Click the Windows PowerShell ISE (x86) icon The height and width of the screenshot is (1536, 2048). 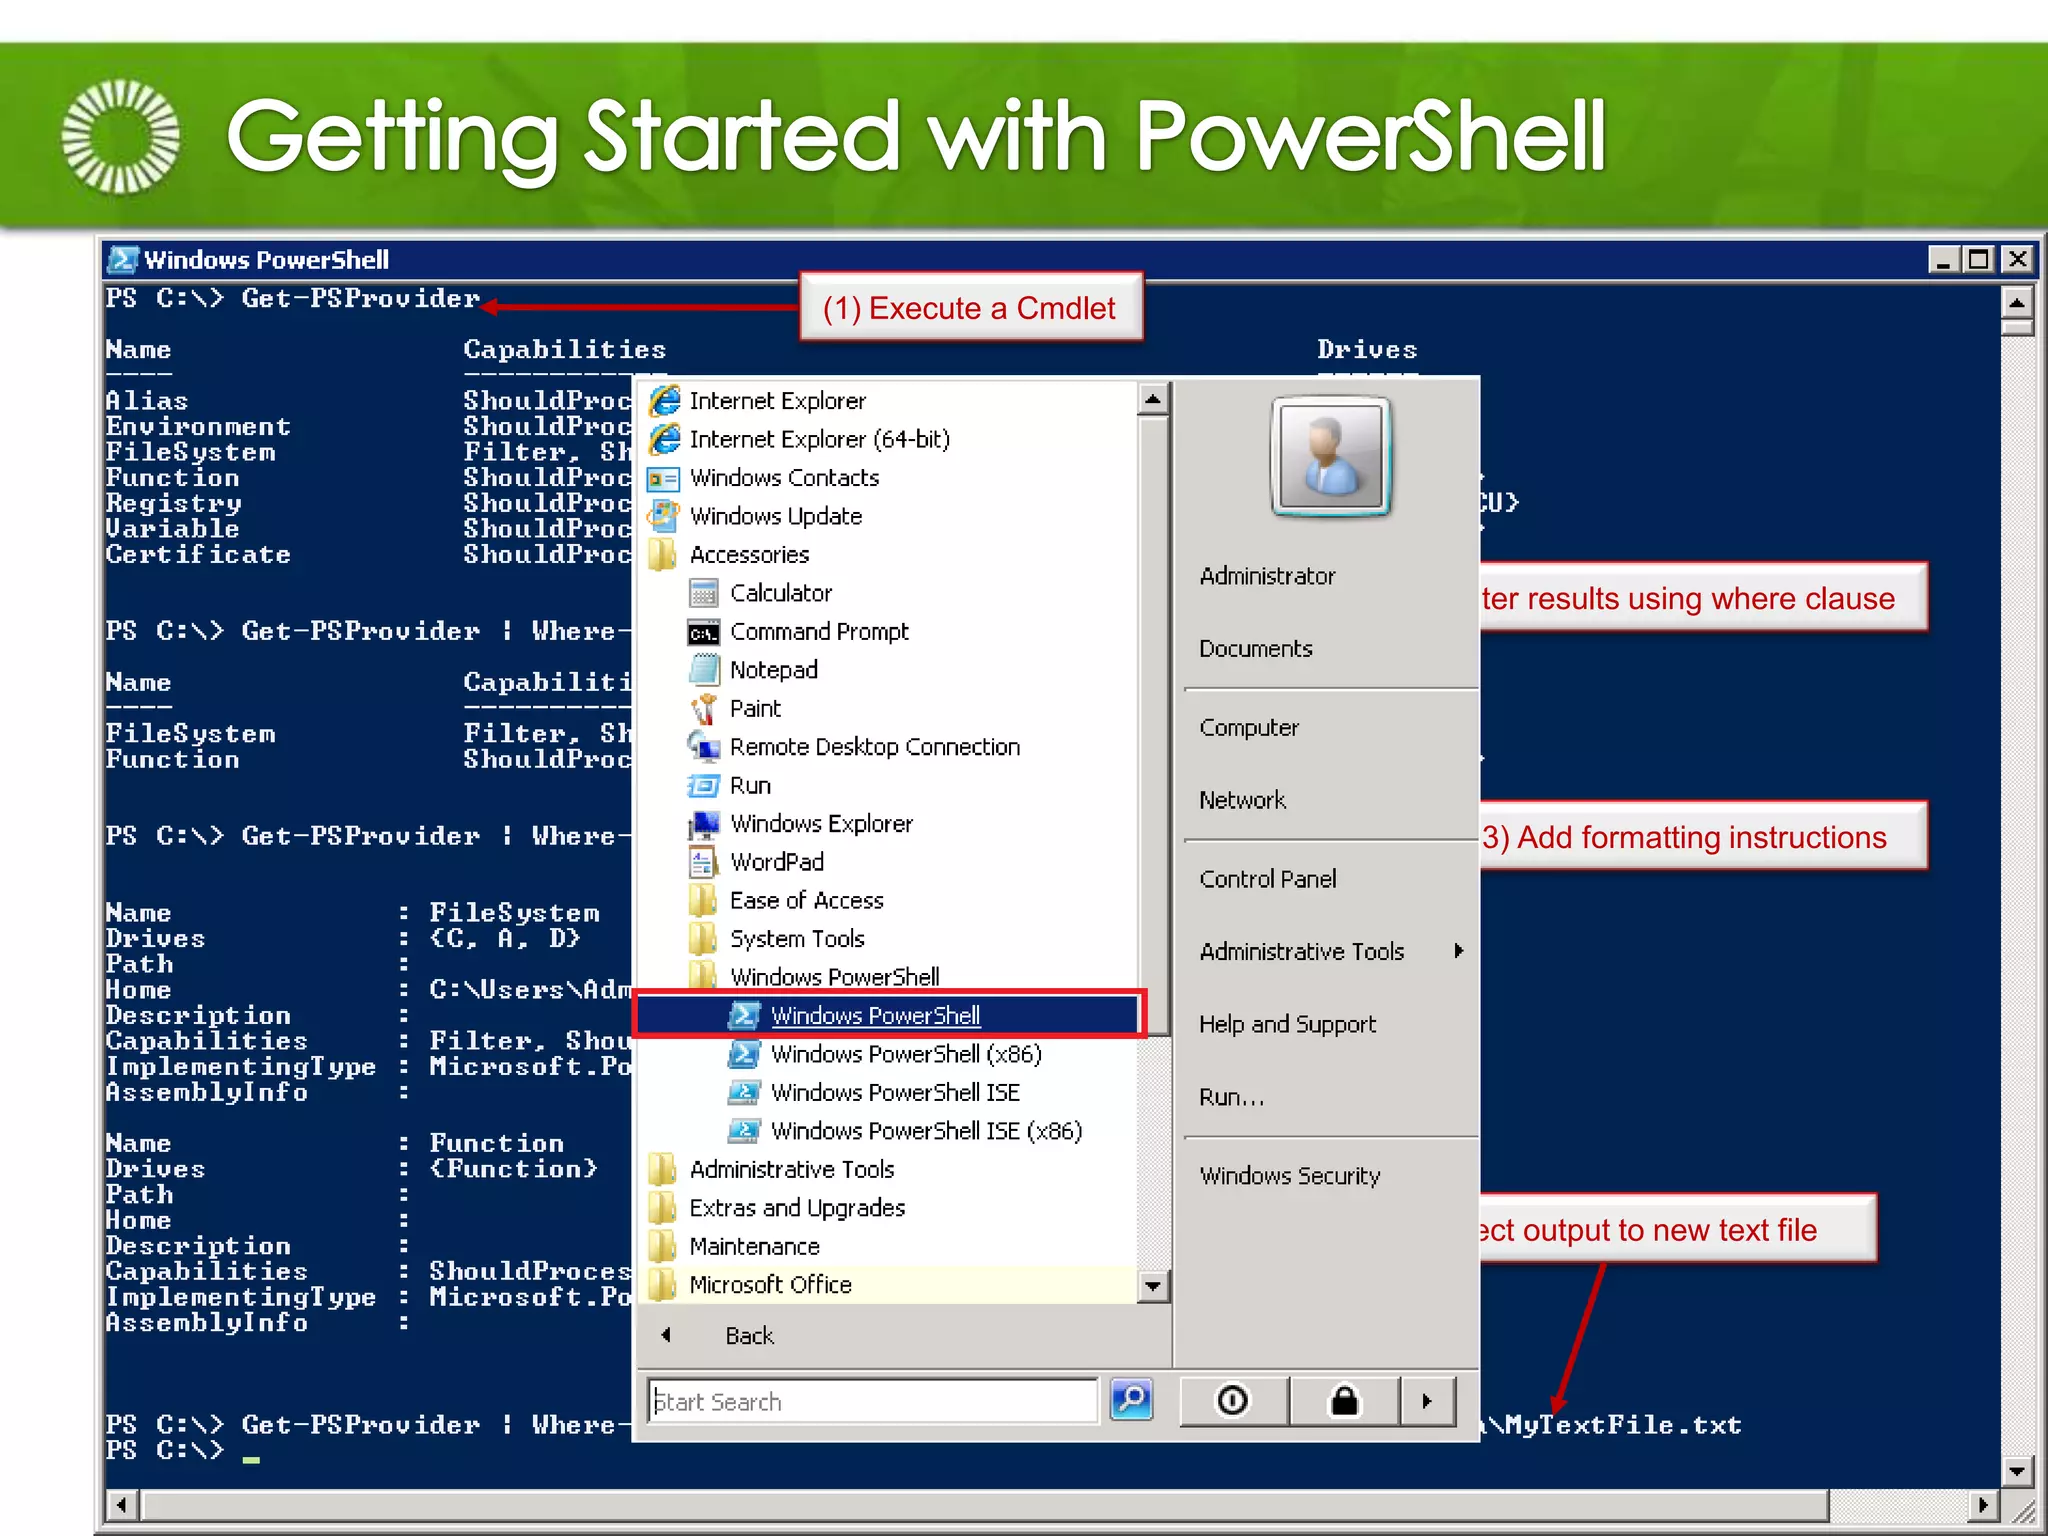coord(745,1131)
